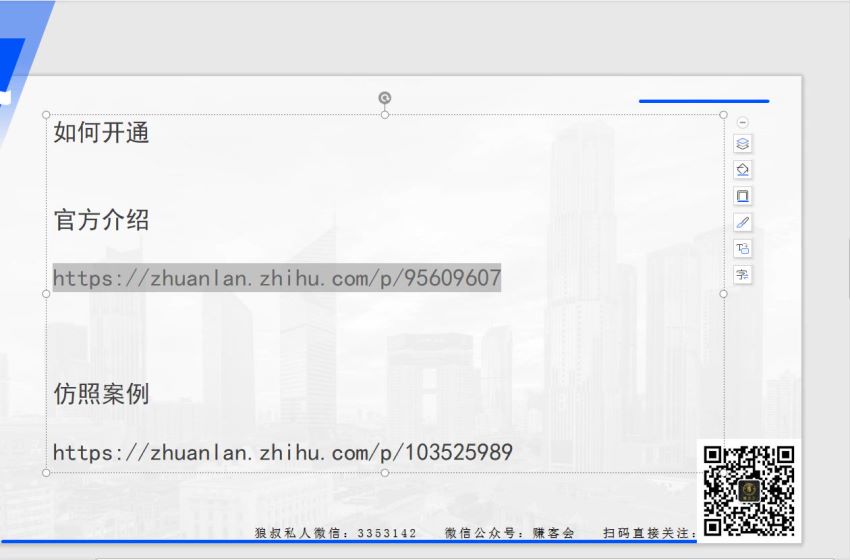Viewport: 850px width, 560px height.
Task: Click the bottom-center resize handle
Action: point(385,473)
